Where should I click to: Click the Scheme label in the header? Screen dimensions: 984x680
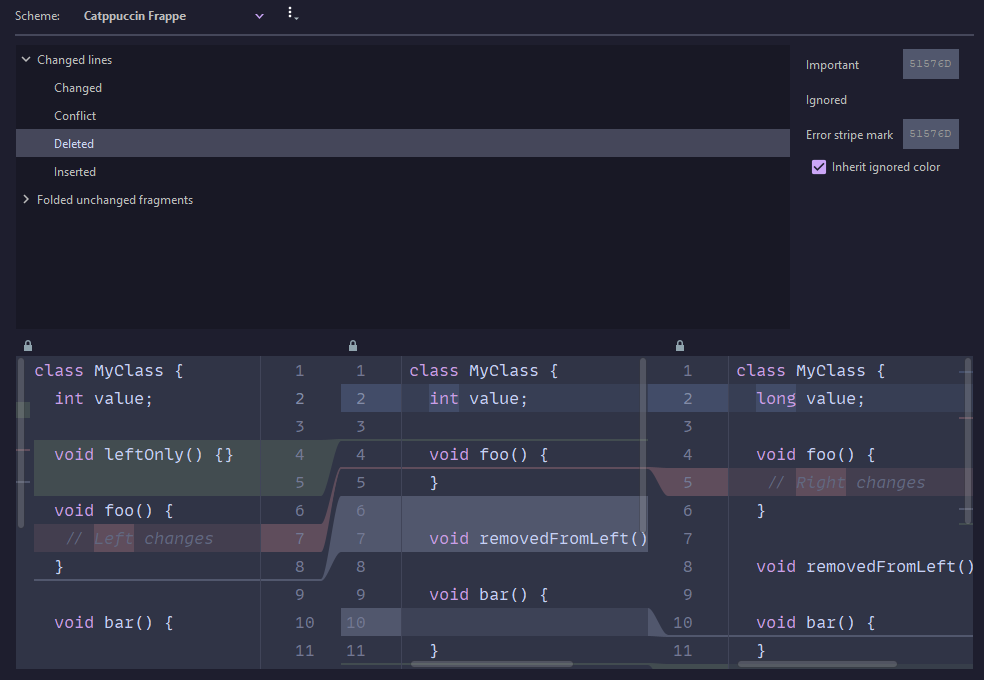[37, 15]
